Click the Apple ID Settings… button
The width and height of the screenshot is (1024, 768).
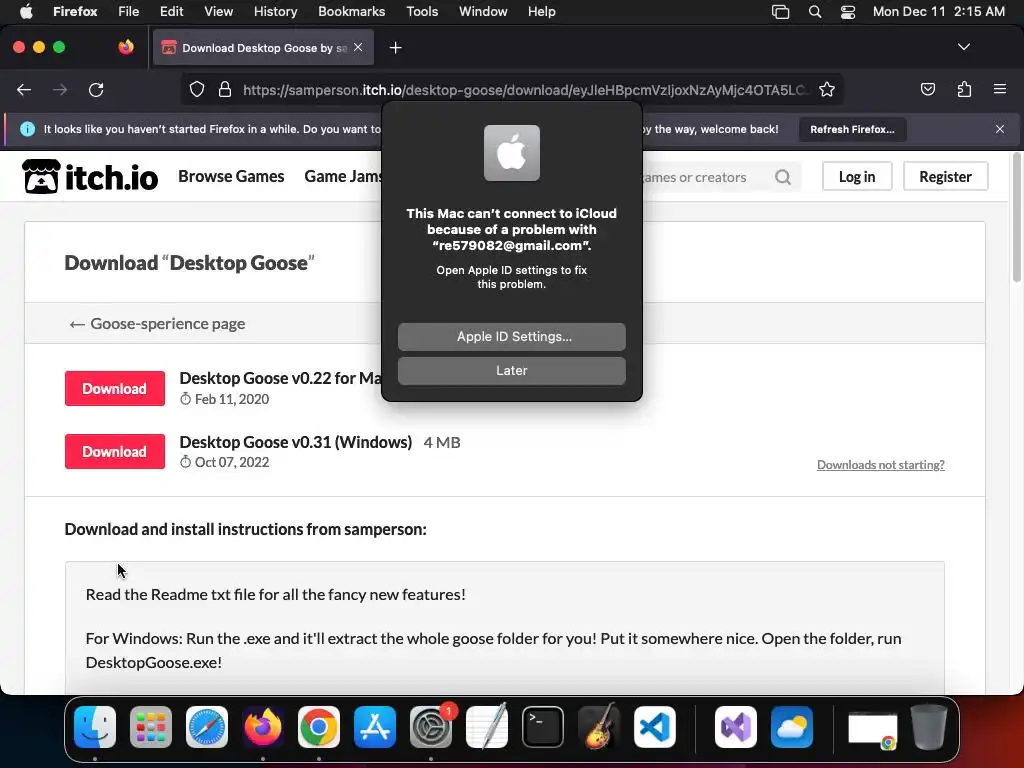[511, 336]
